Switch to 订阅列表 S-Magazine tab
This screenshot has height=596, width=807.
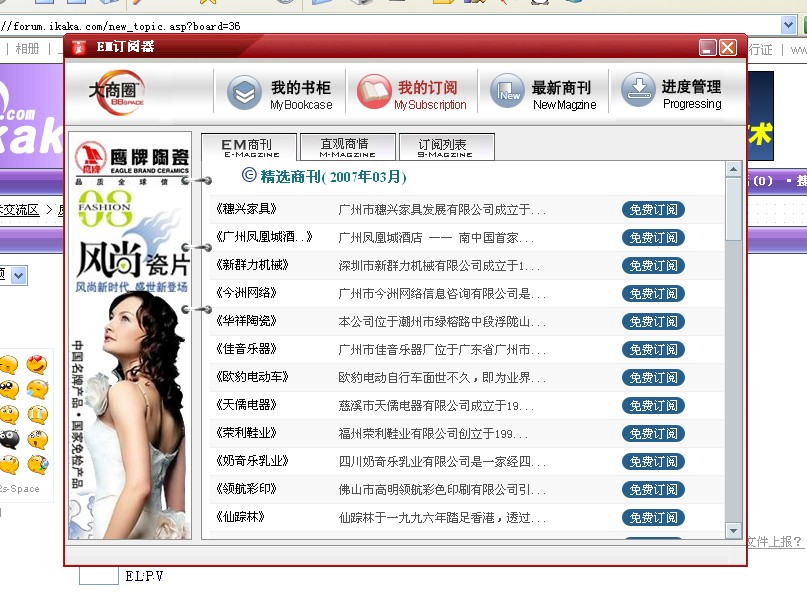(x=446, y=147)
